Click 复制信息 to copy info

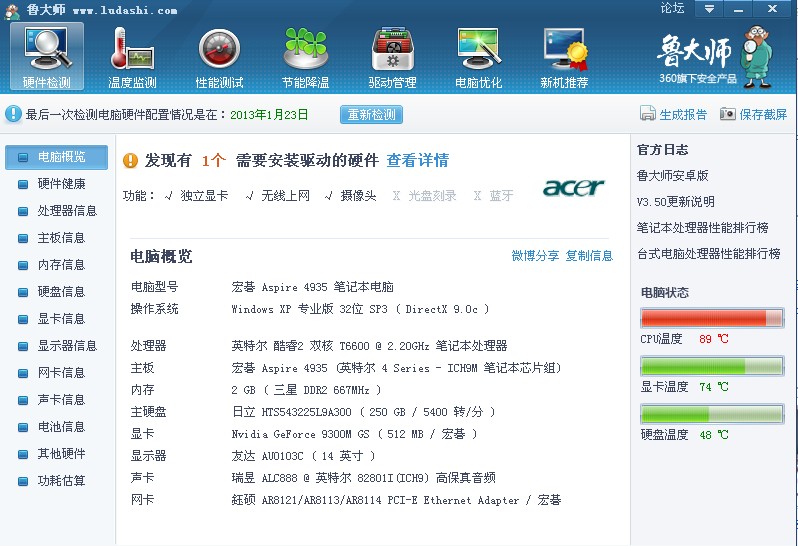tap(589, 255)
